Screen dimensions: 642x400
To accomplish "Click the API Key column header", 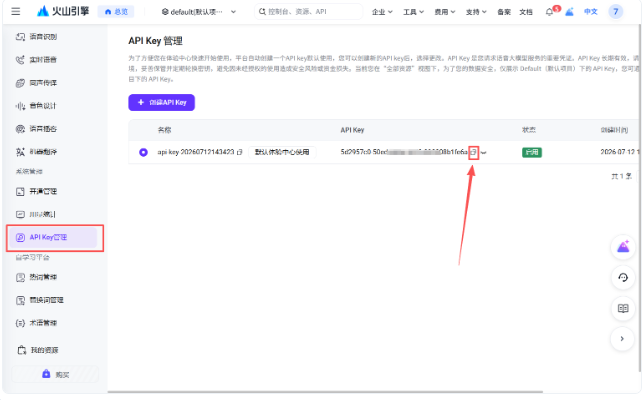I will (352, 130).
